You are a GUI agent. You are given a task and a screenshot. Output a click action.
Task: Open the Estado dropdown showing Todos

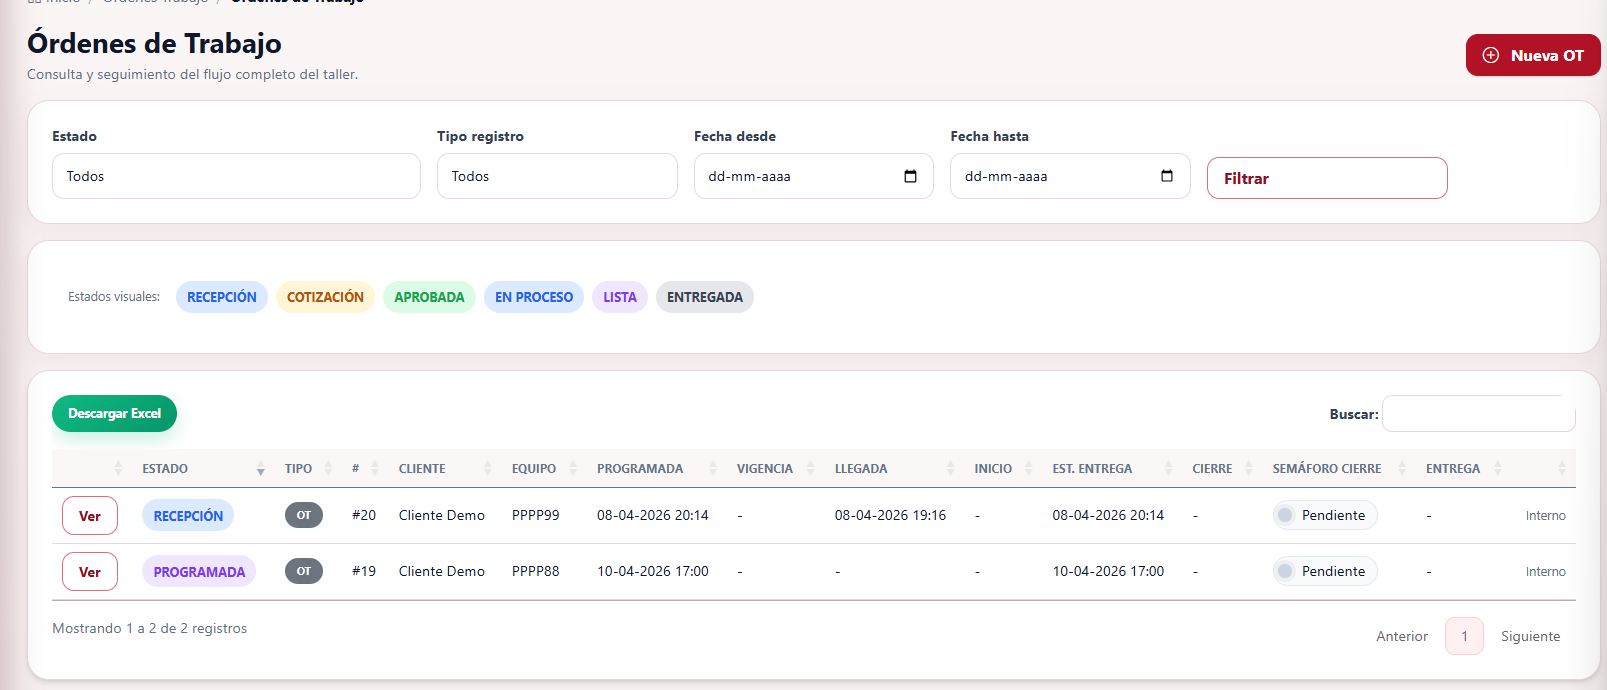coord(236,176)
